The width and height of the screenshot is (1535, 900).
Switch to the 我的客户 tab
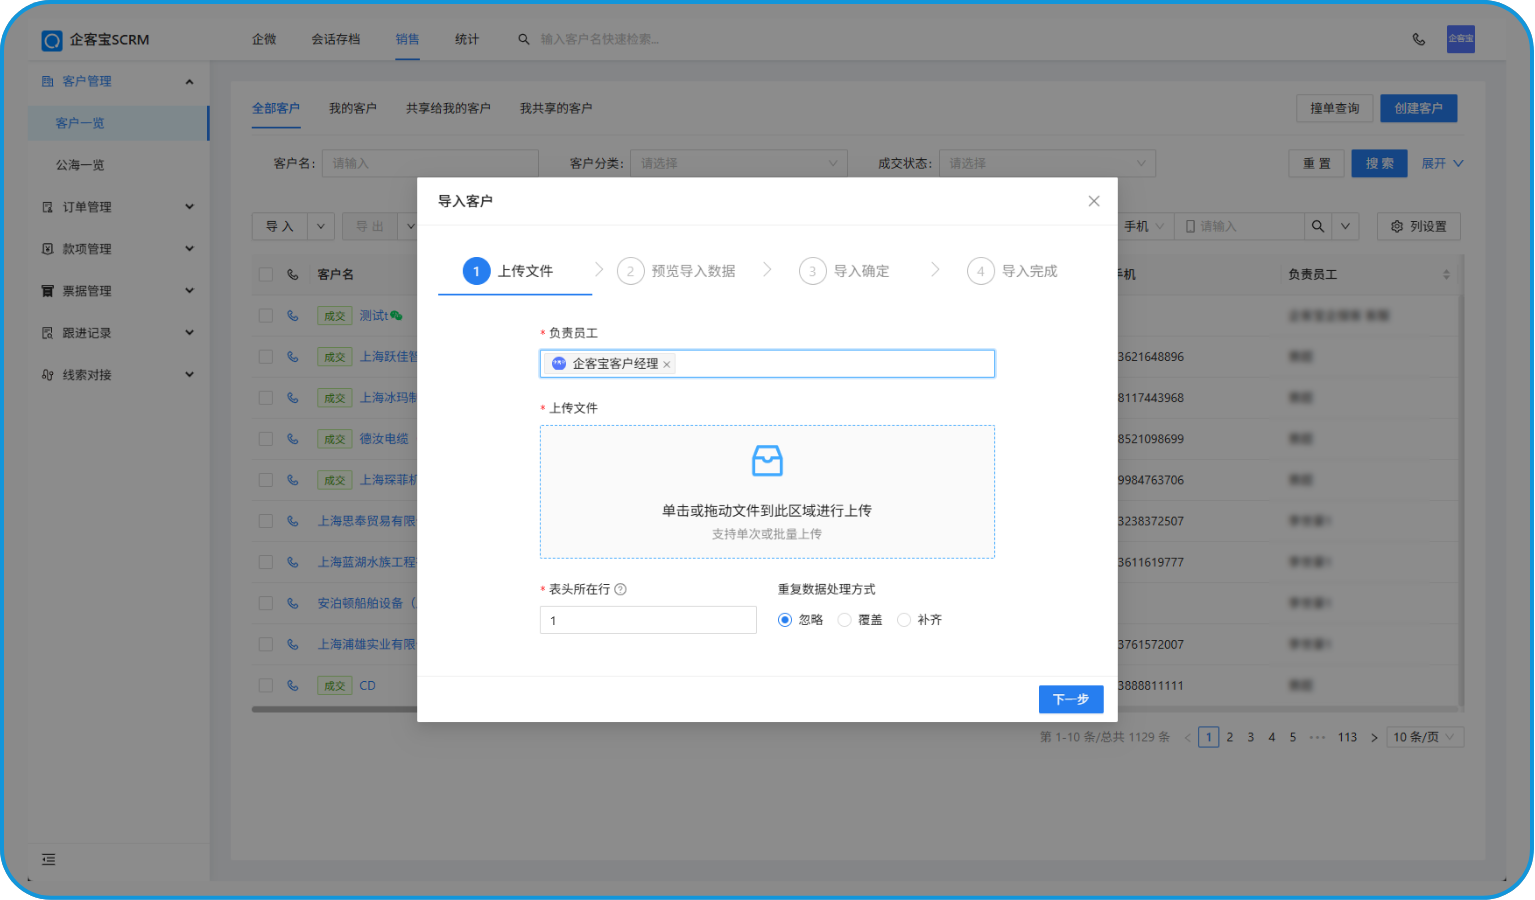point(352,108)
